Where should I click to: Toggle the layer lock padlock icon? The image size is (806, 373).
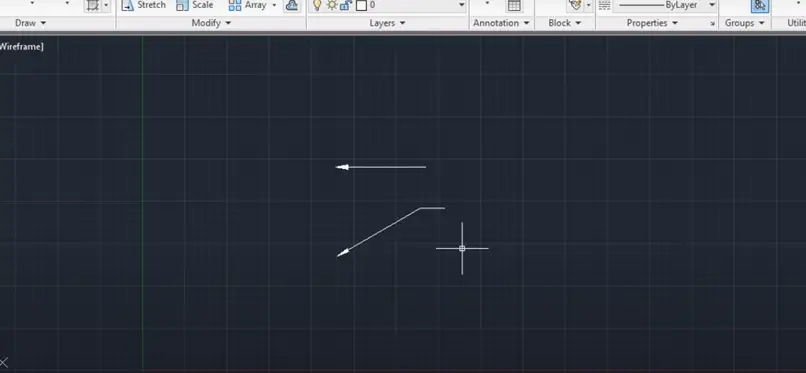tap(346, 5)
